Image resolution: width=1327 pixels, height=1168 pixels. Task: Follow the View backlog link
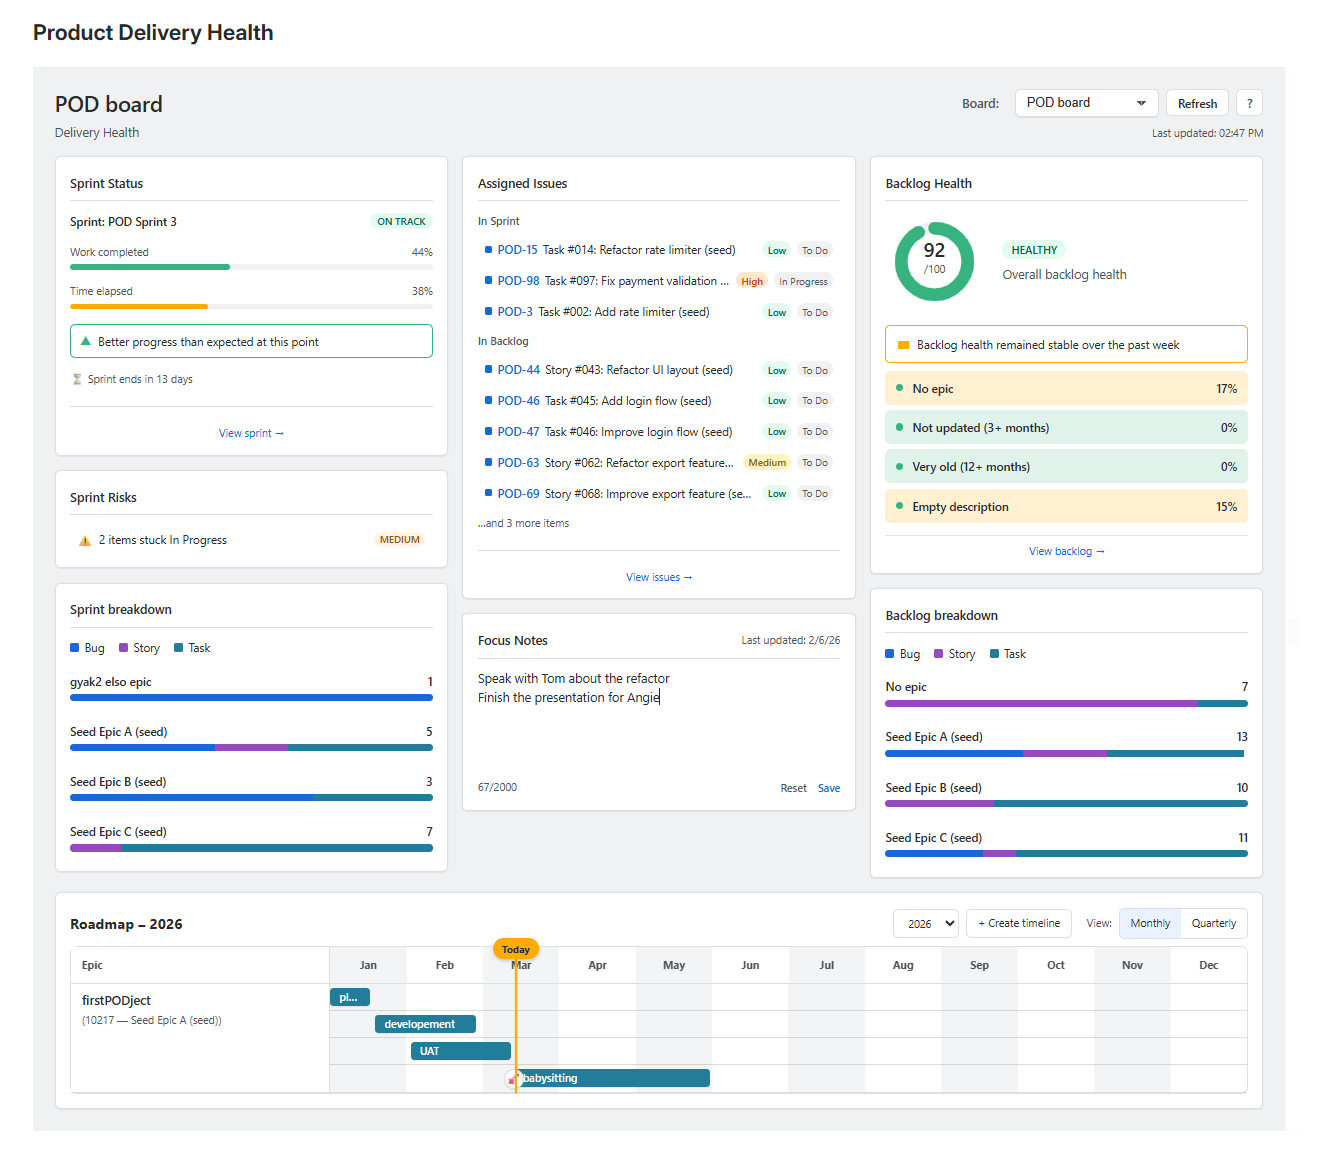click(1066, 551)
